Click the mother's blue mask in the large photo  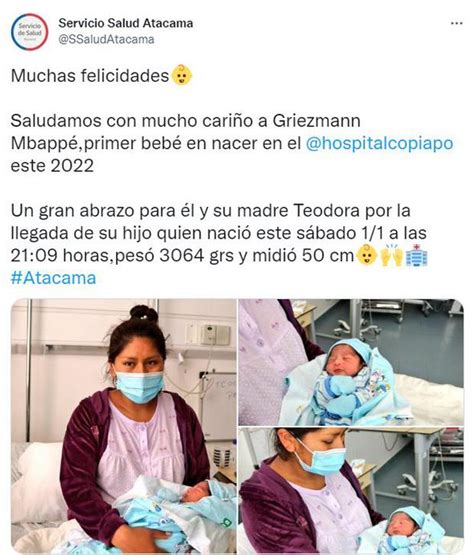point(140,386)
